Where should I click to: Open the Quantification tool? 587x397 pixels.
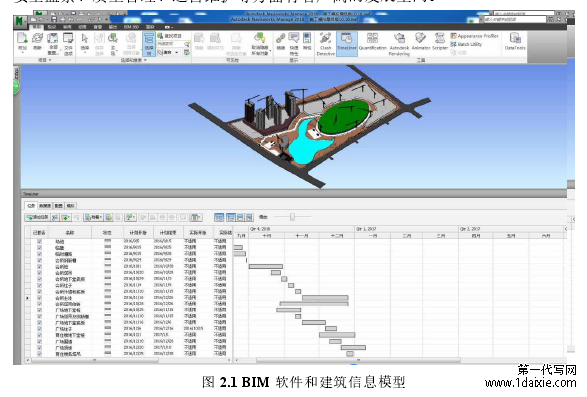point(372,41)
